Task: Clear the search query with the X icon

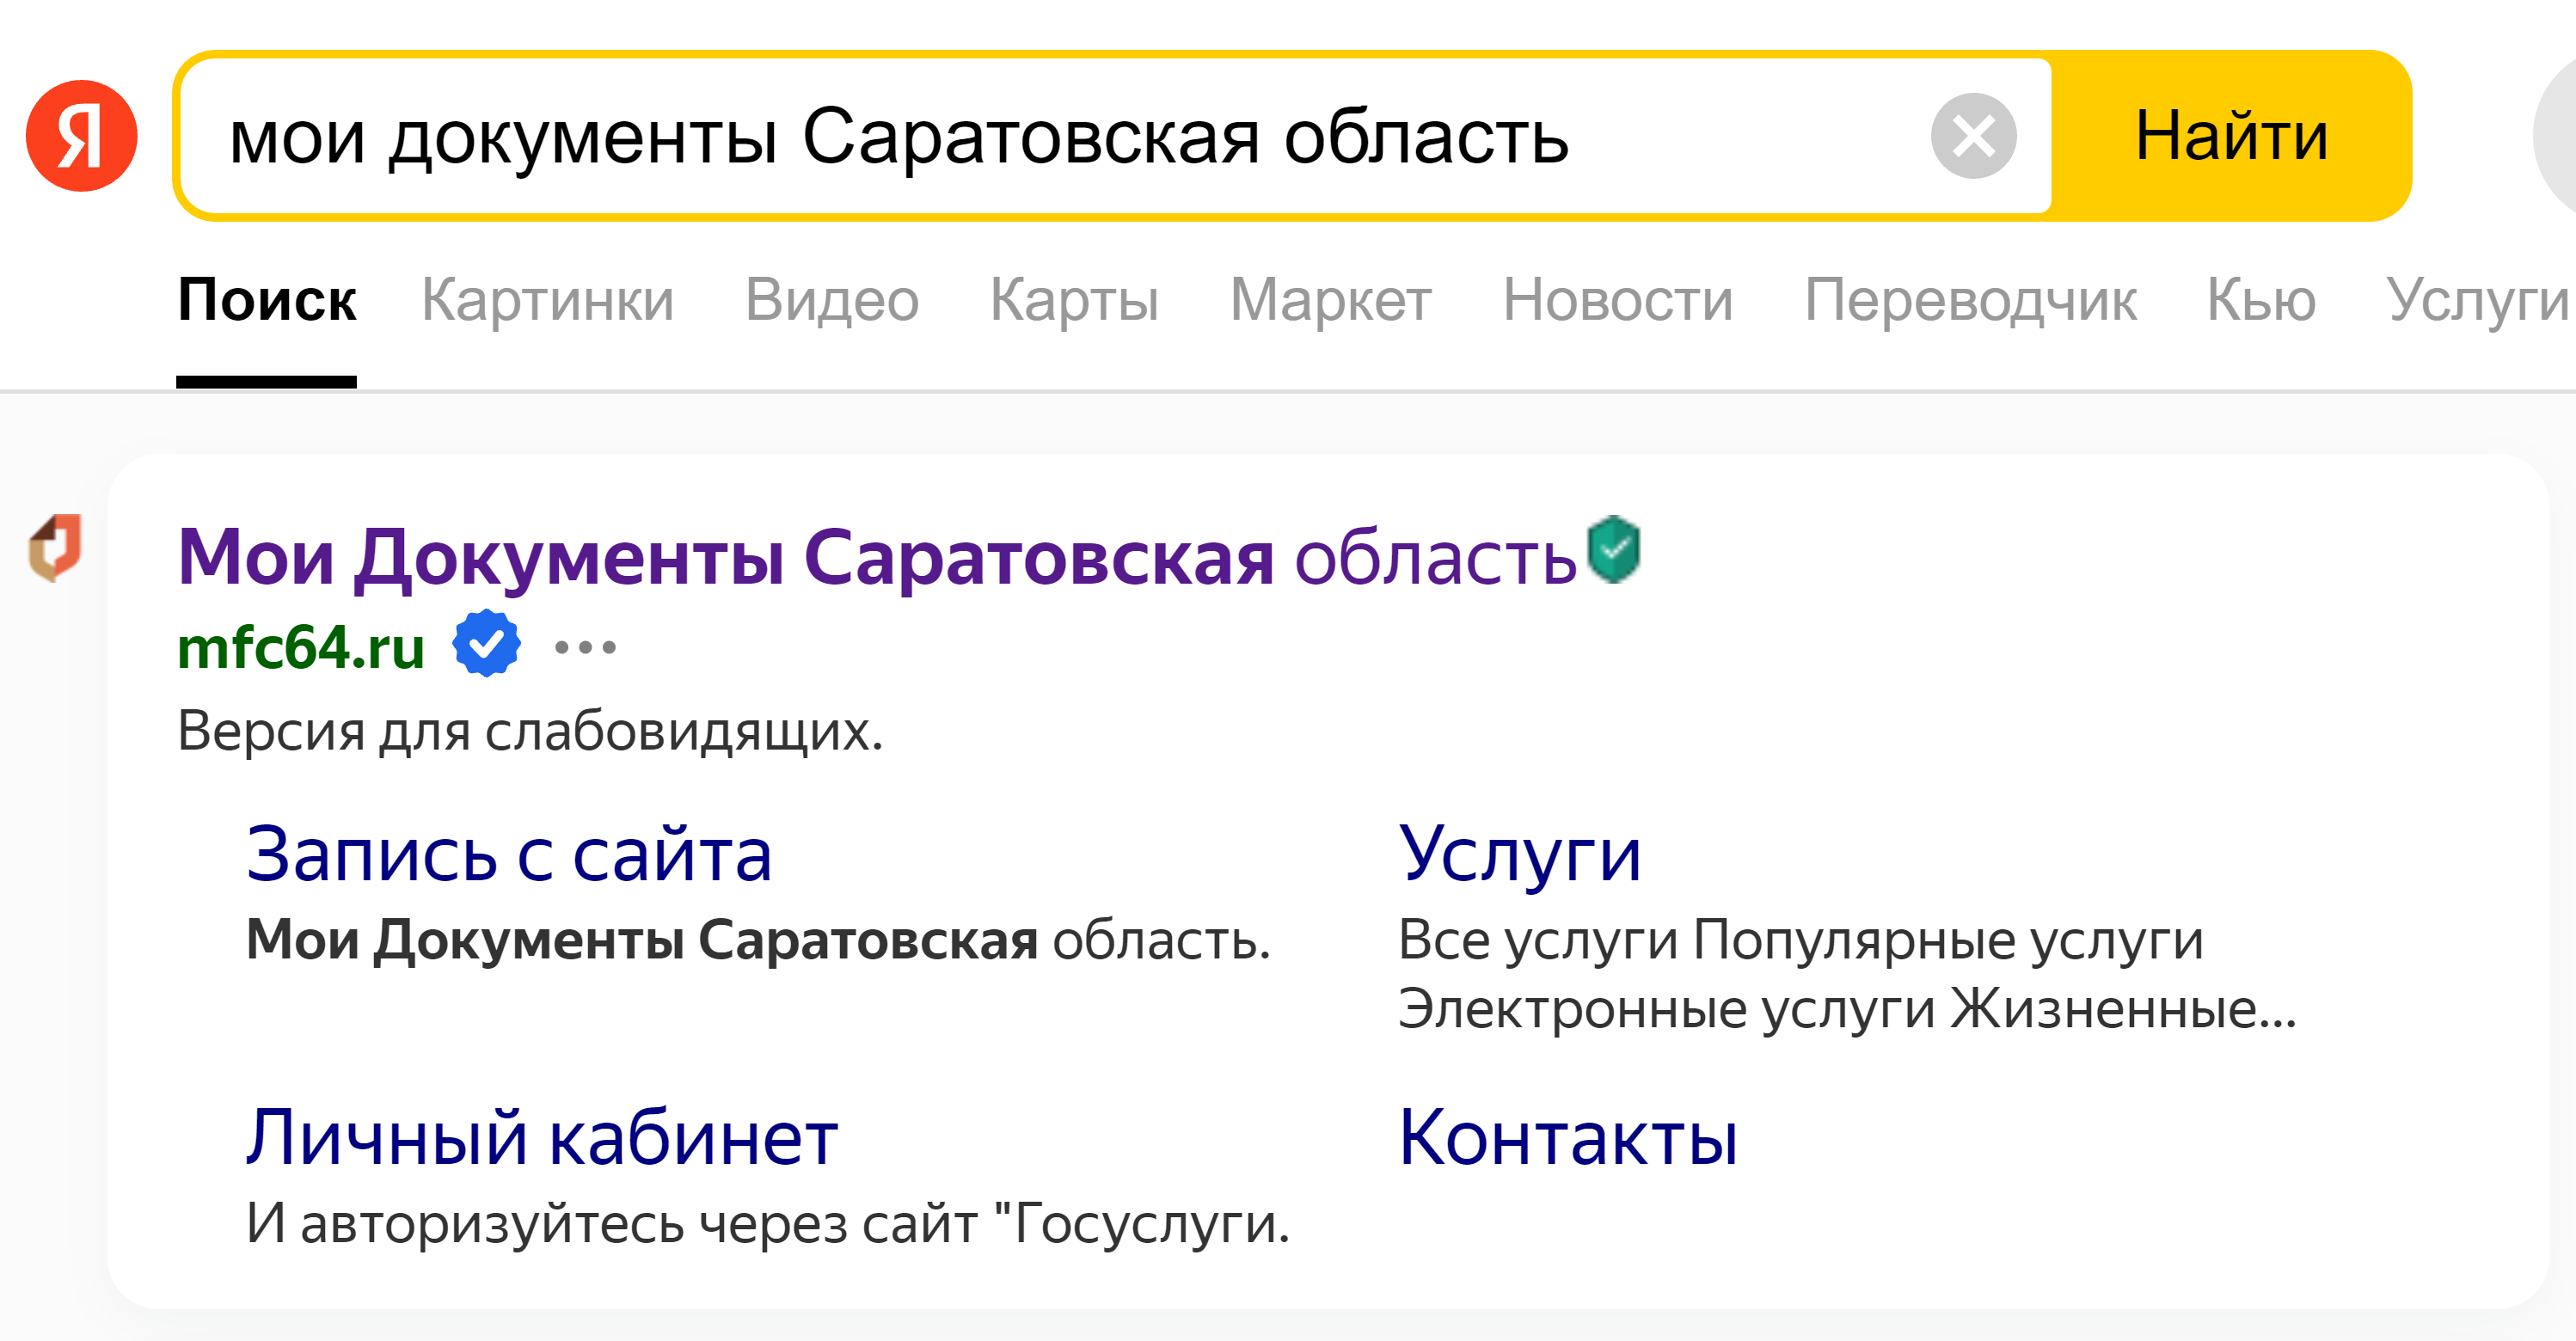Action: (x=1973, y=136)
